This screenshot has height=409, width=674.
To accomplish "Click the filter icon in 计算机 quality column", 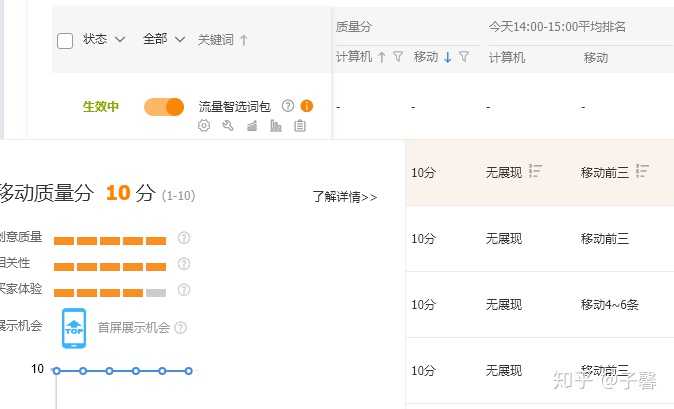I will coord(397,58).
